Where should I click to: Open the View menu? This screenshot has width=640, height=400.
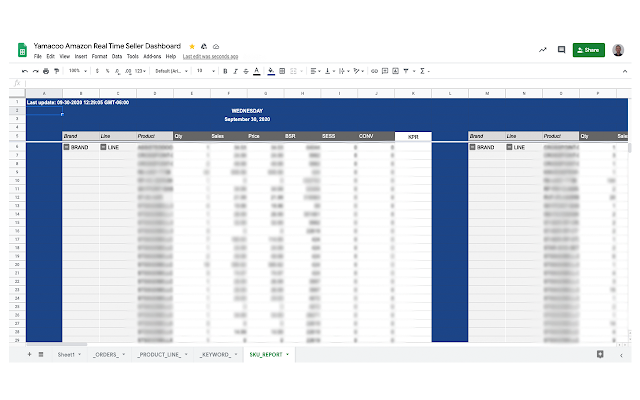(x=64, y=56)
